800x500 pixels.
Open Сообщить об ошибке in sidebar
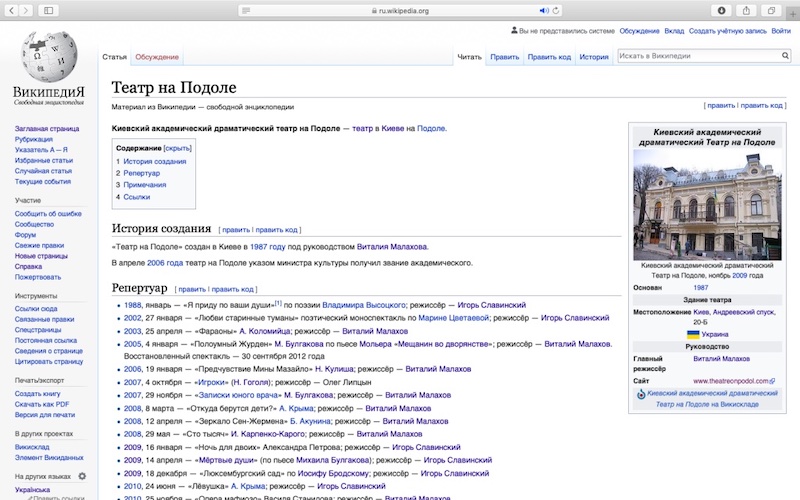[x=48, y=214]
